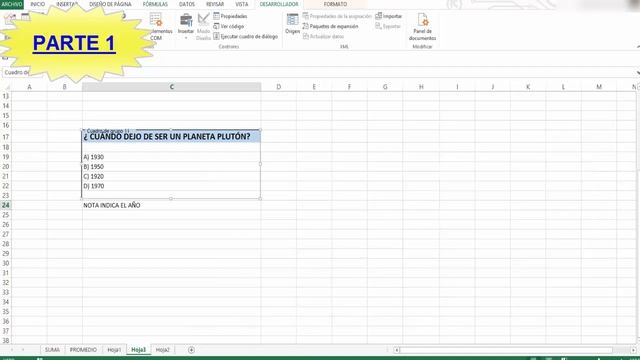Image resolution: width=640 pixels, height=360 pixels.
Task: Open control Propiedades in Controles group
Action: (x=230, y=16)
